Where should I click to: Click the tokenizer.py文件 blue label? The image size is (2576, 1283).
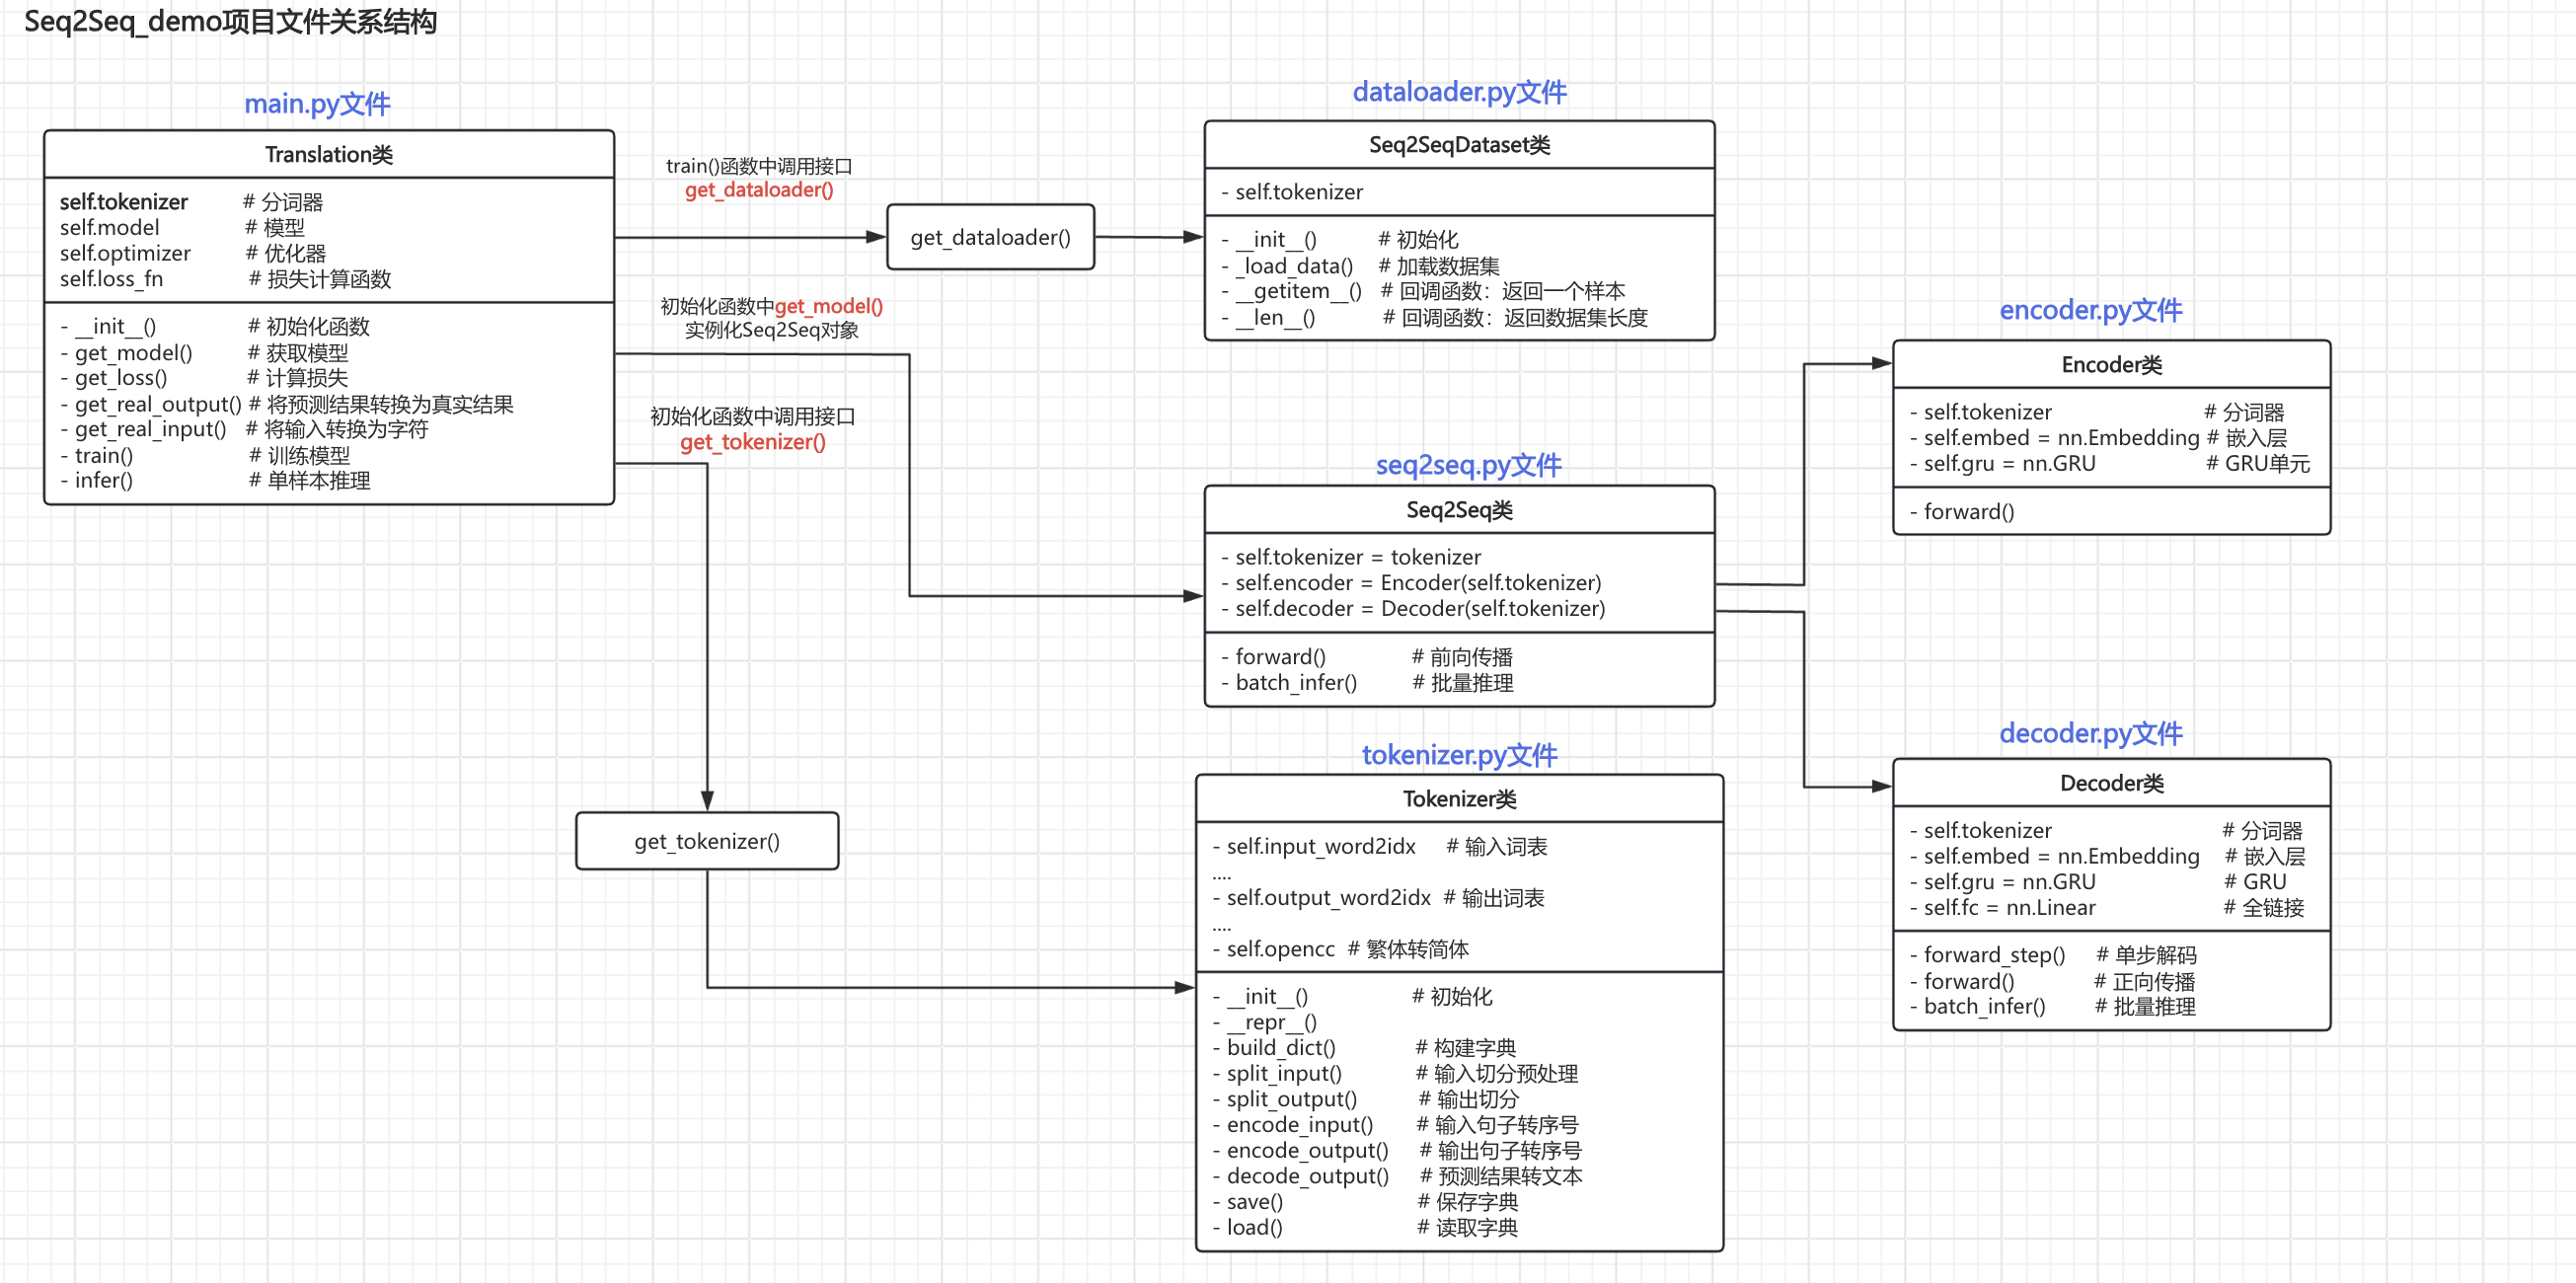1458,755
